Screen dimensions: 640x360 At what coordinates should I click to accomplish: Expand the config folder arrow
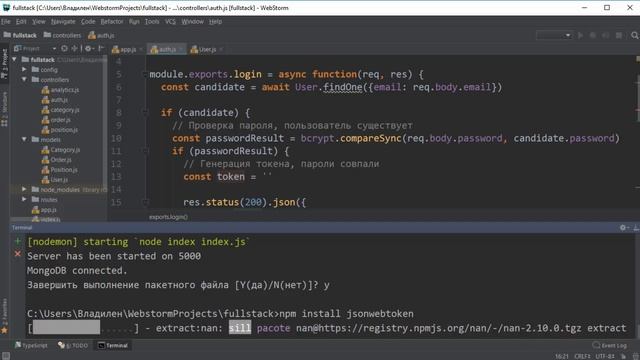click(24, 69)
